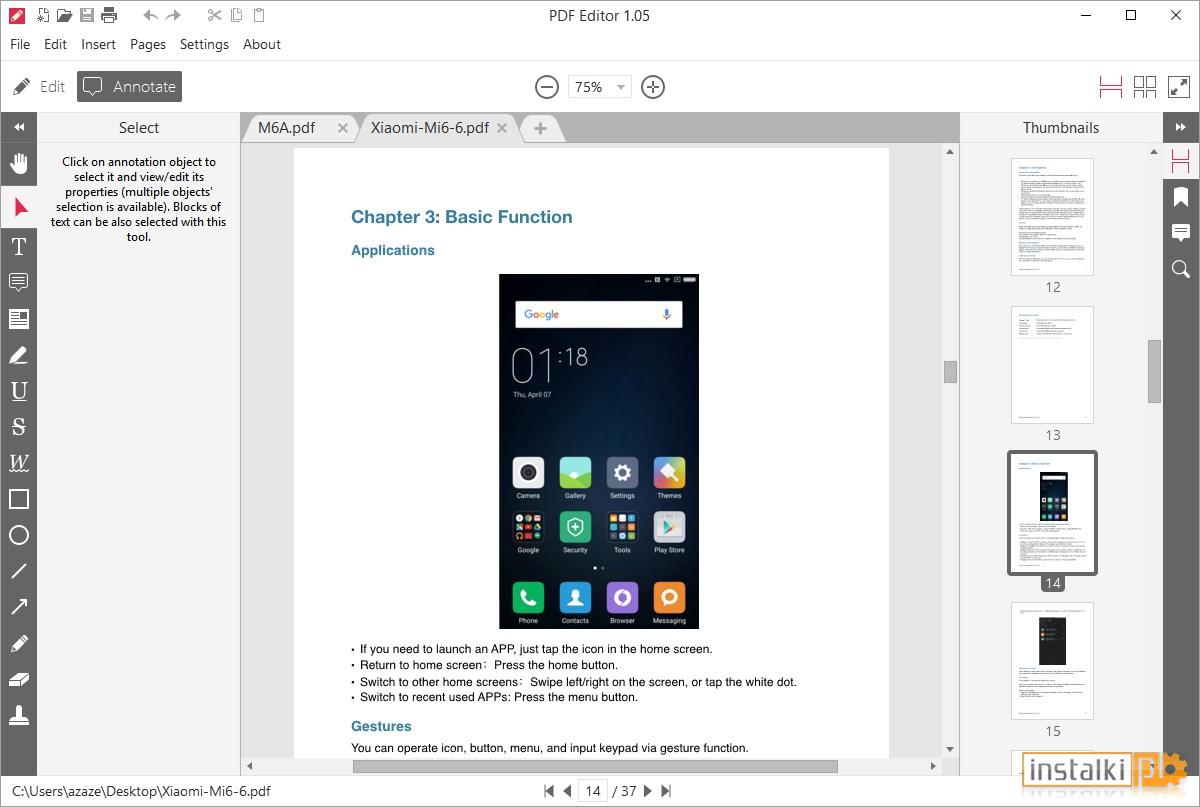Select the Underline text tool
1200x807 pixels.
point(19,391)
